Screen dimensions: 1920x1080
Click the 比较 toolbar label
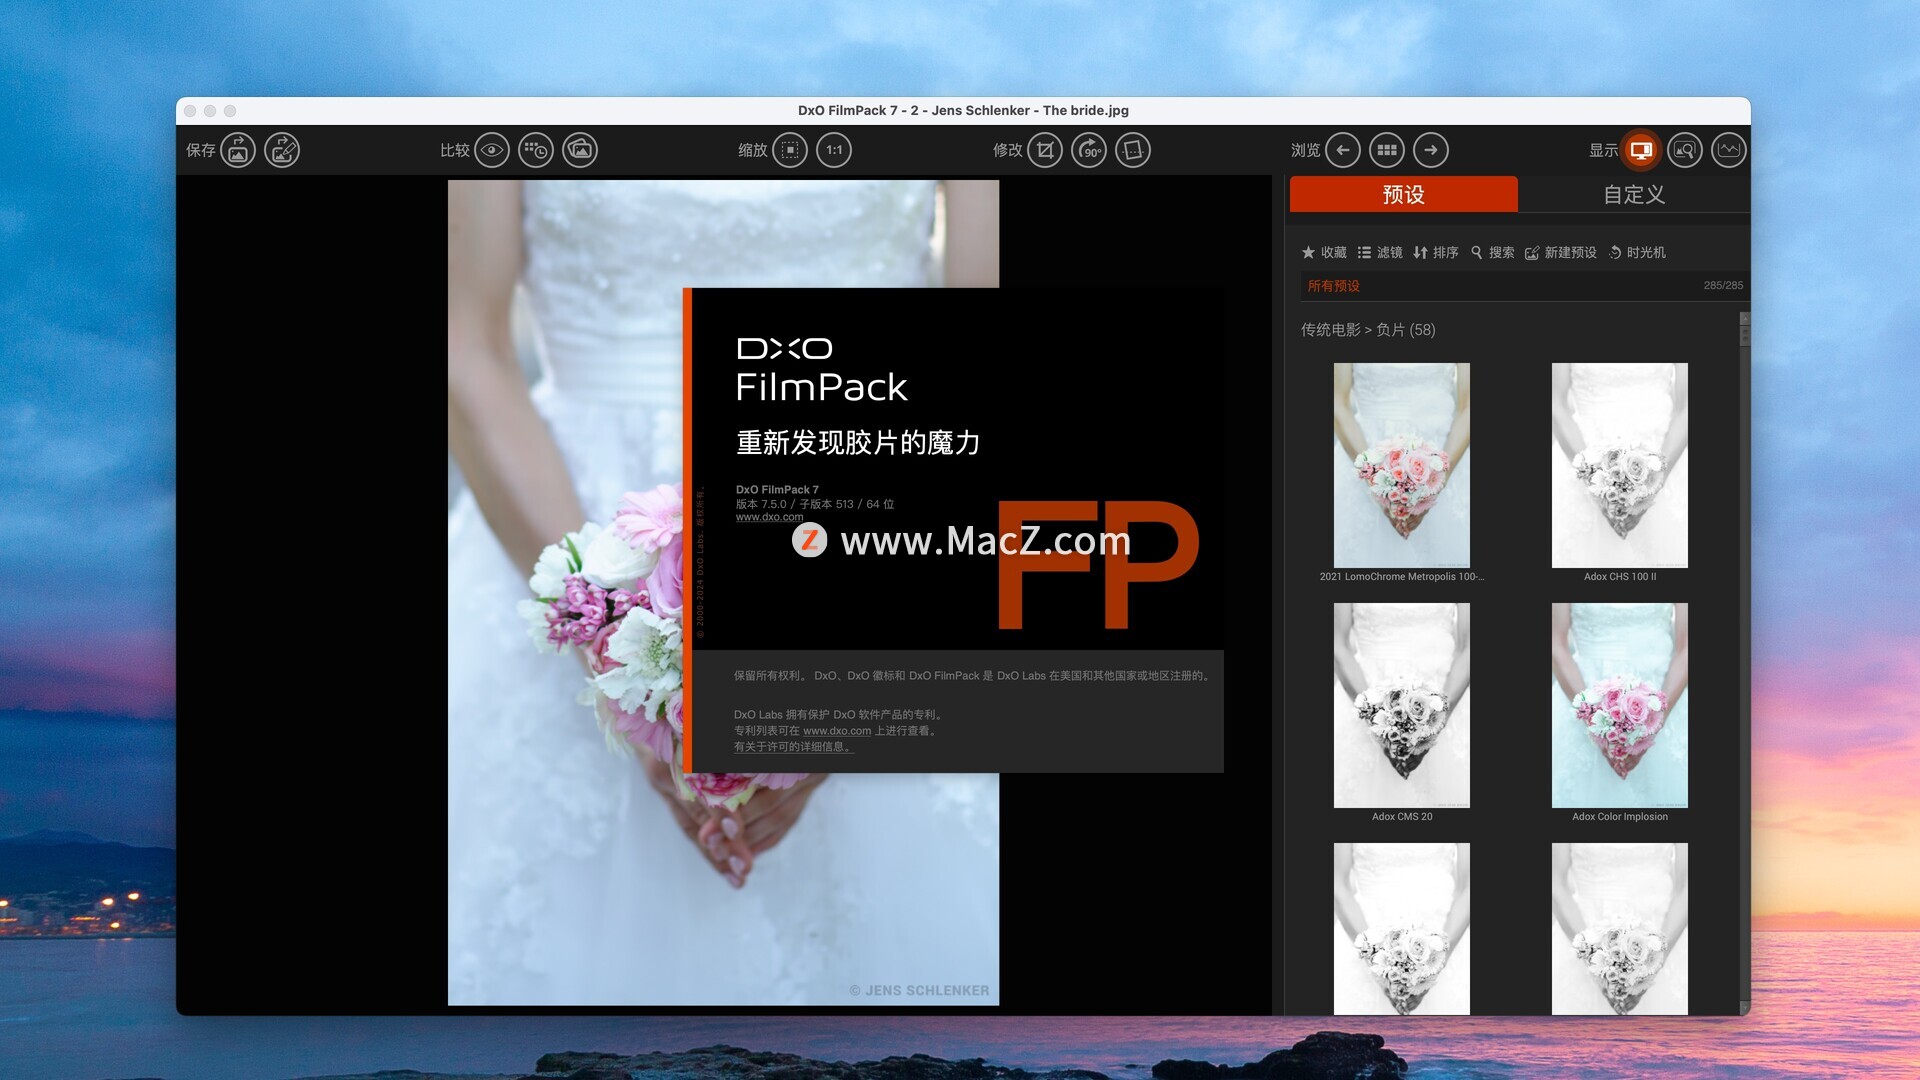tap(454, 150)
